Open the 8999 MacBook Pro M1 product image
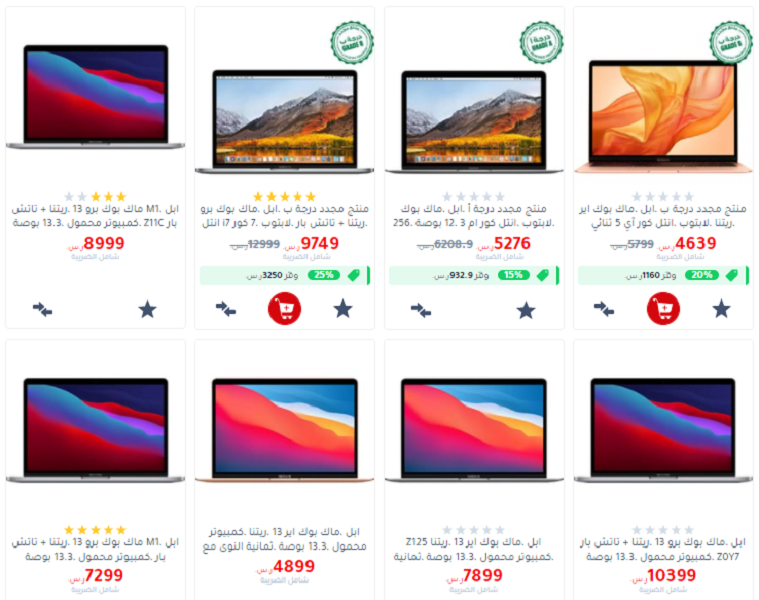The width and height of the screenshot is (759, 600). pos(95,96)
